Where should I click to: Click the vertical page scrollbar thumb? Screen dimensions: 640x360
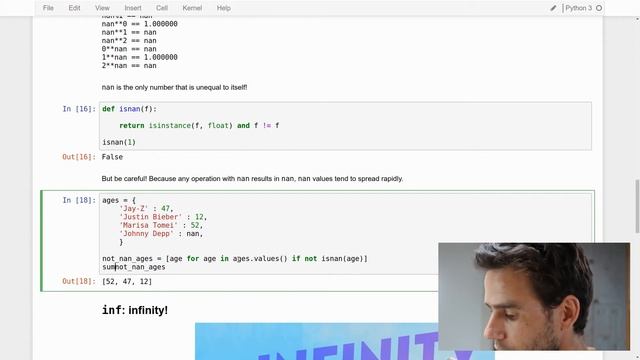(637, 206)
